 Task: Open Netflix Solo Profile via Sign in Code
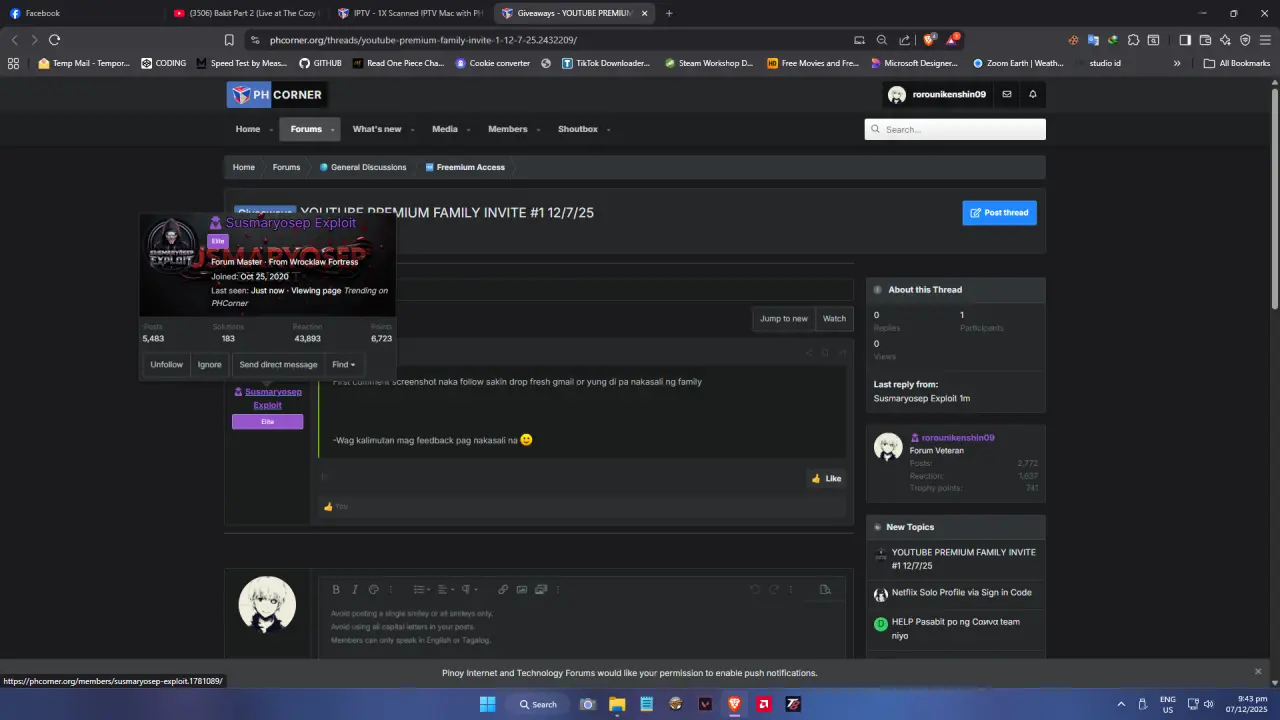(x=962, y=592)
